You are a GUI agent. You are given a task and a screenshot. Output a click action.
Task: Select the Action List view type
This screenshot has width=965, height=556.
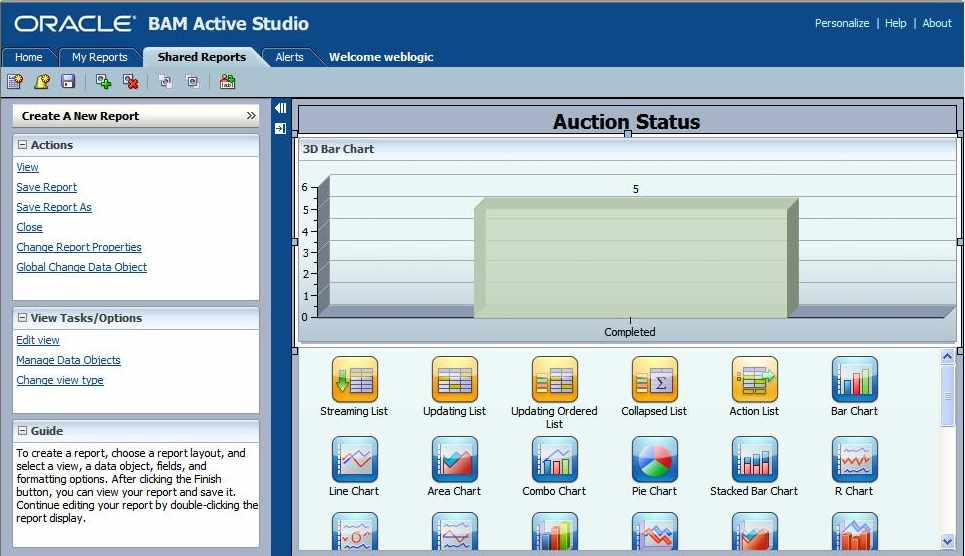pyautogui.click(x=754, y=387)
